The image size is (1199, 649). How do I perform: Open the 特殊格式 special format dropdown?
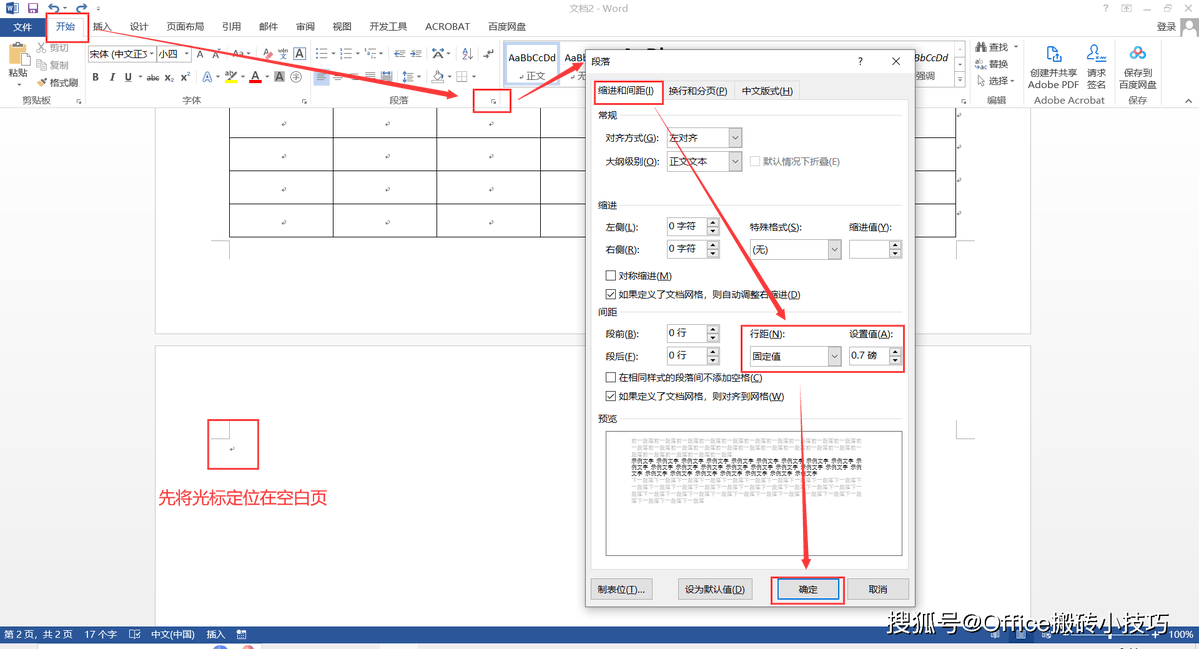click(x=834, y=250)
